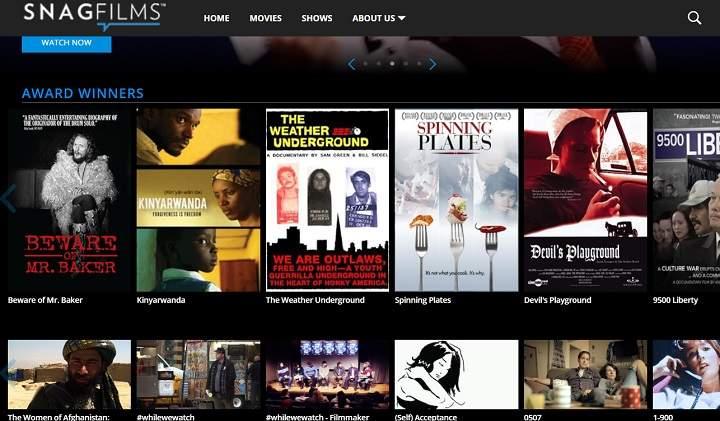Go to next carousel slide arrow

click(432, 64)
